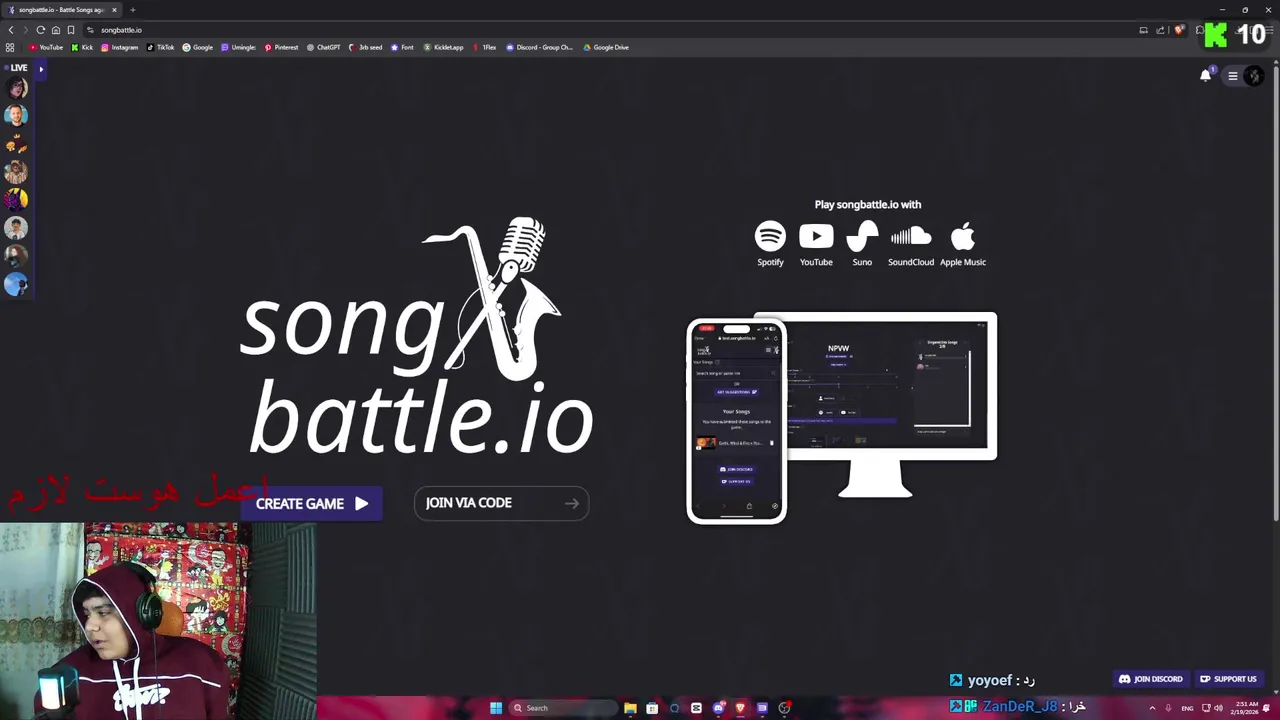Choose the Apple Music platform icon
1280x720 pixels.
pyautogui.click(x=963, y=244)
